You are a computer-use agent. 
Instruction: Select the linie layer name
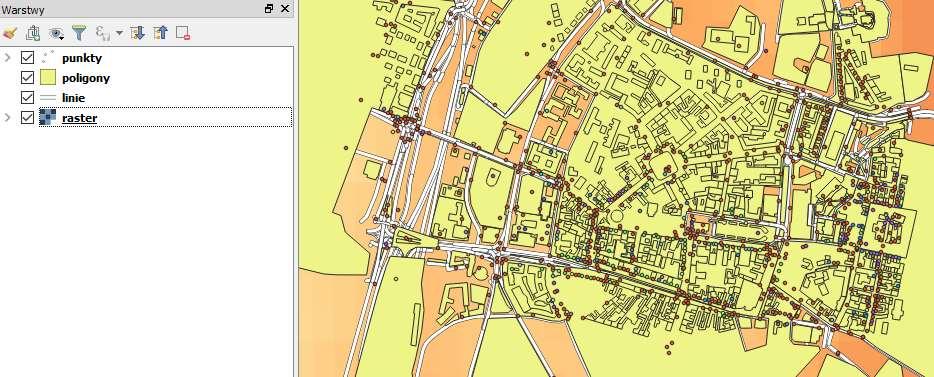click(x=73, y=98)
